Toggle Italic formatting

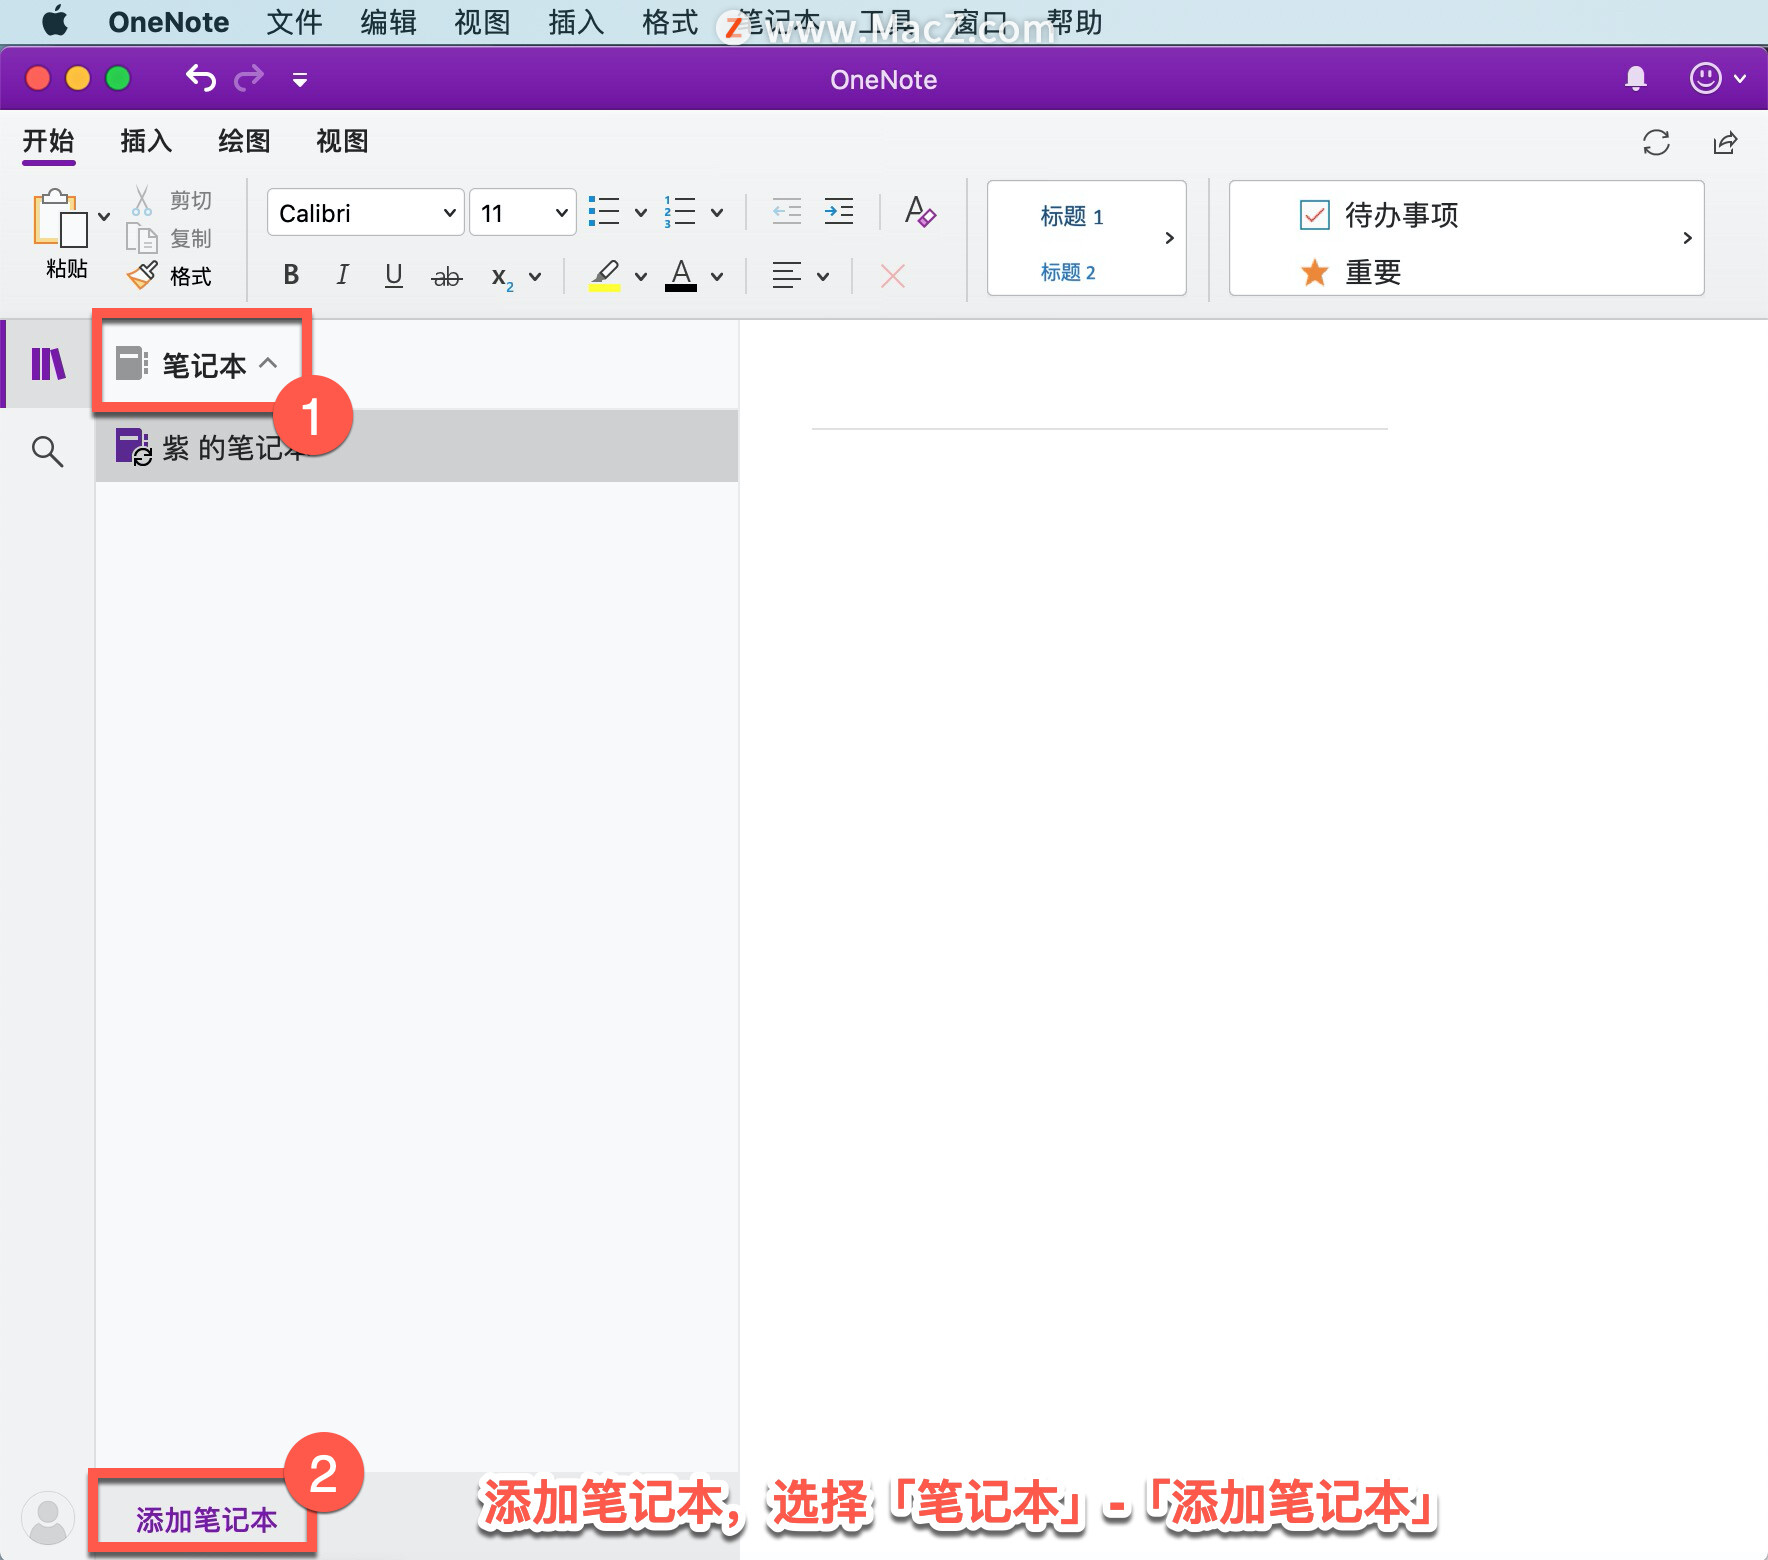pos(343,275)
